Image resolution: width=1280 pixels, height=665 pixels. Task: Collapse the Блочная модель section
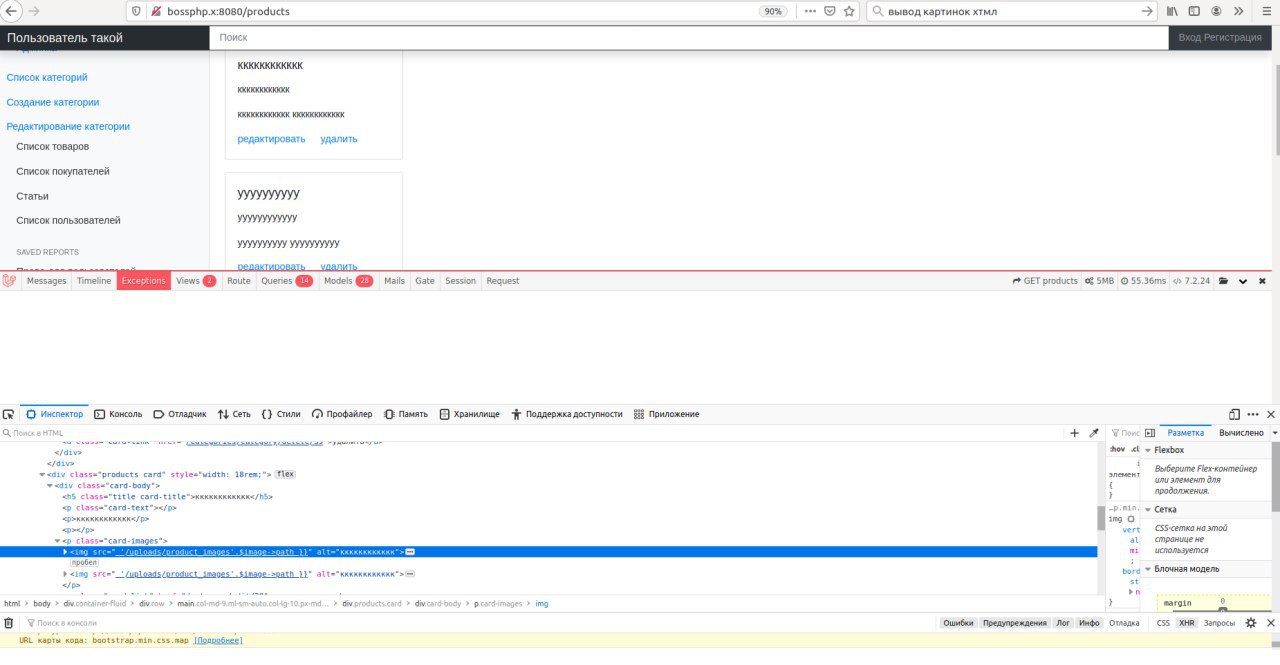coord(1148,569)
